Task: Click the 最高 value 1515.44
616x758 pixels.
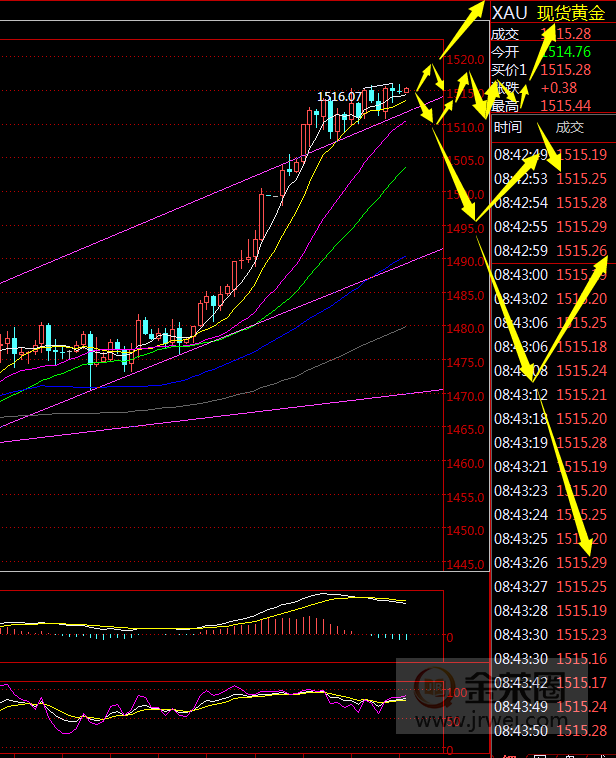Action: [565, 106]
